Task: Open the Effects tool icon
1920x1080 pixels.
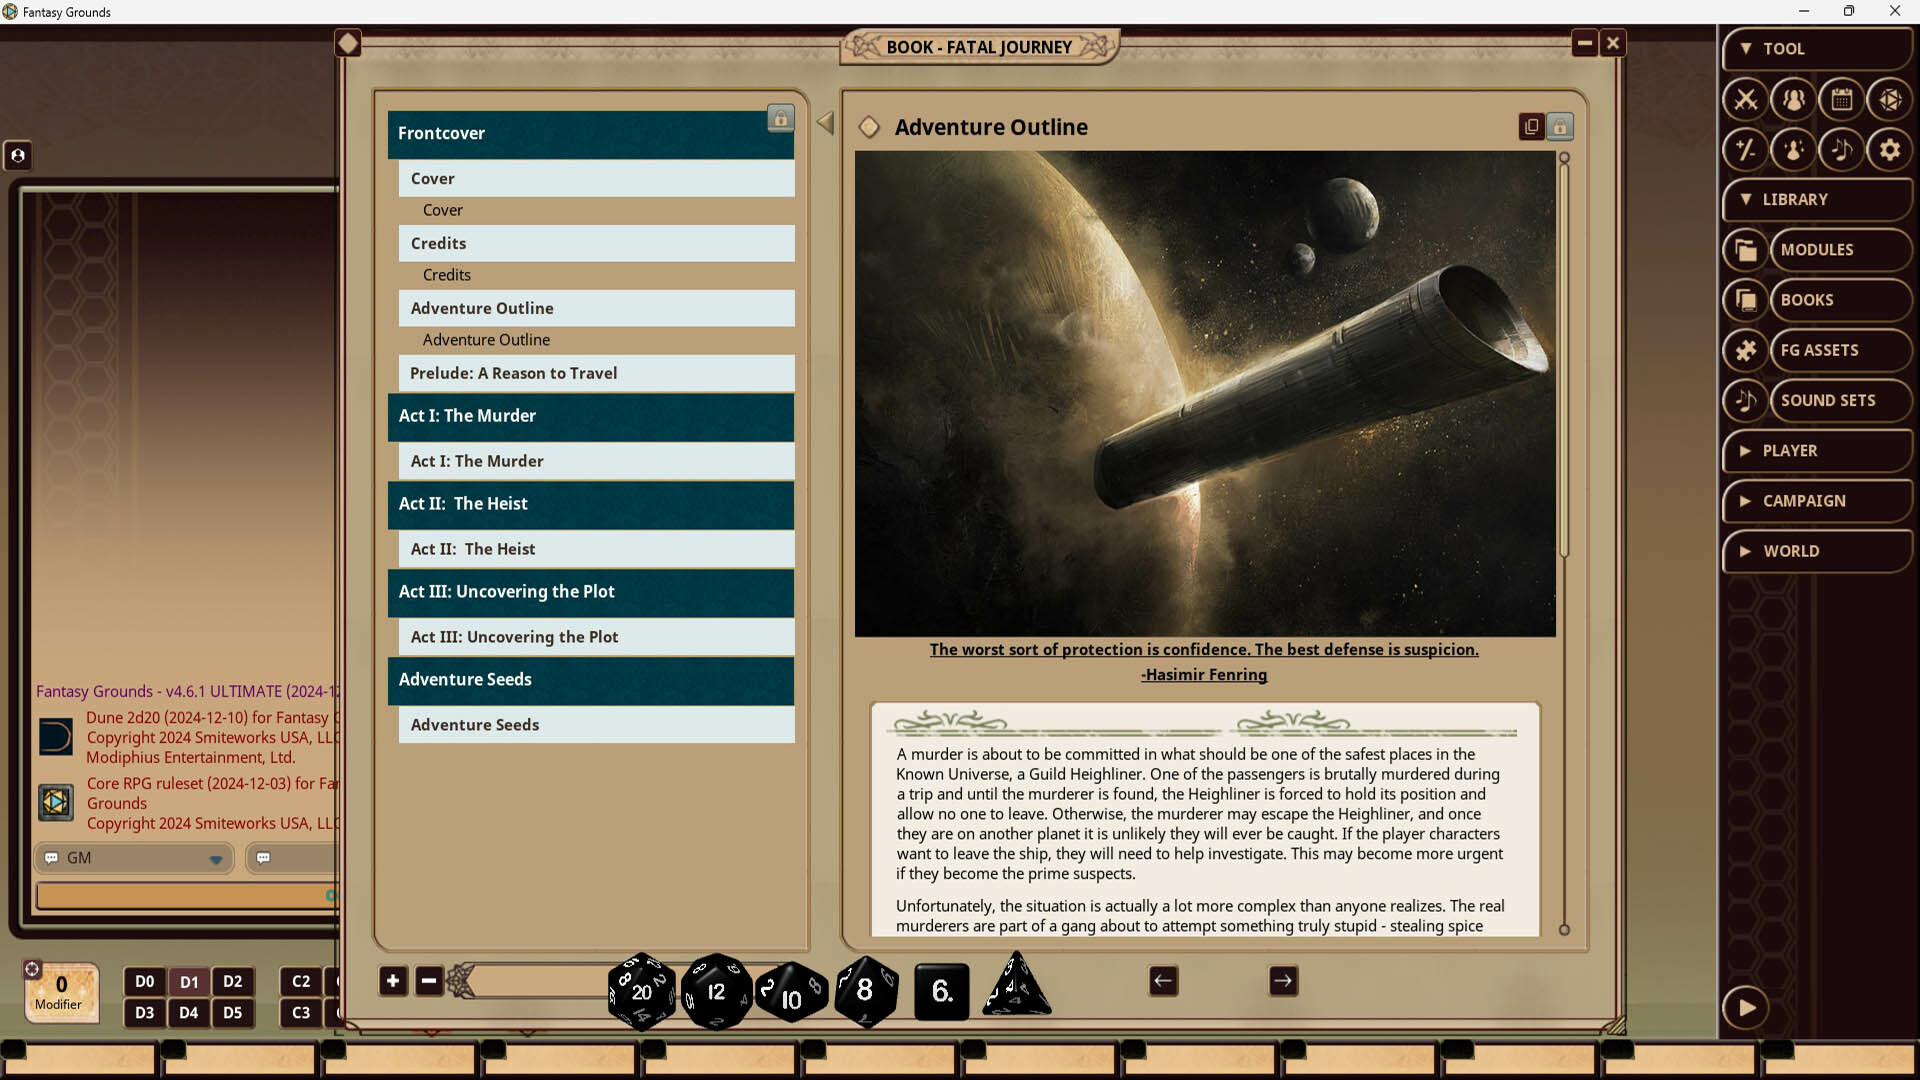Action: 1791,149
